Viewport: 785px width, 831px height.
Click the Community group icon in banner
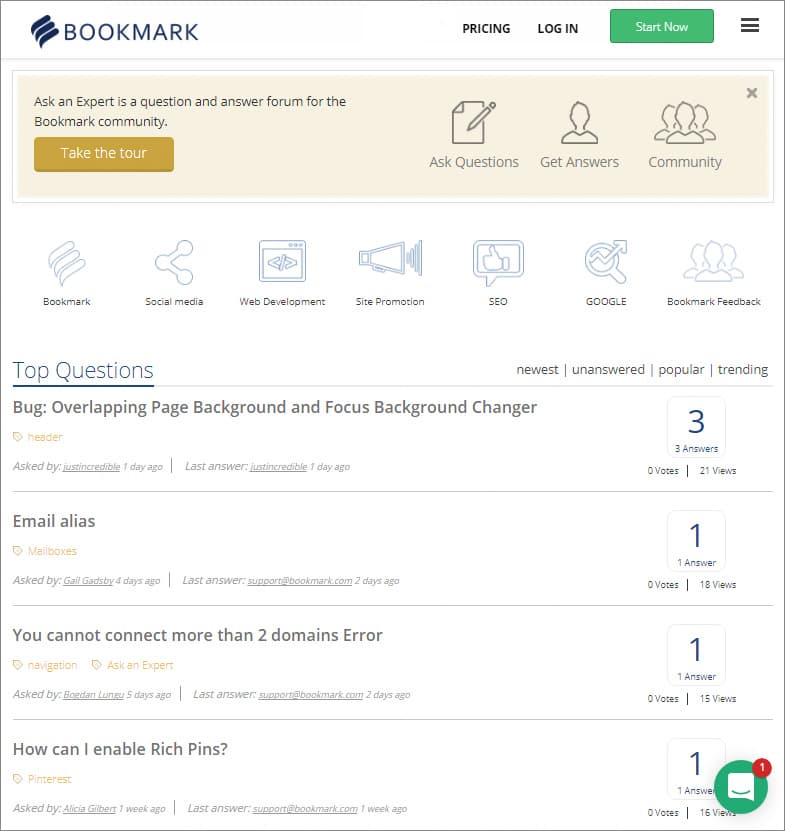pyautogui.click(x=685, y=122)
